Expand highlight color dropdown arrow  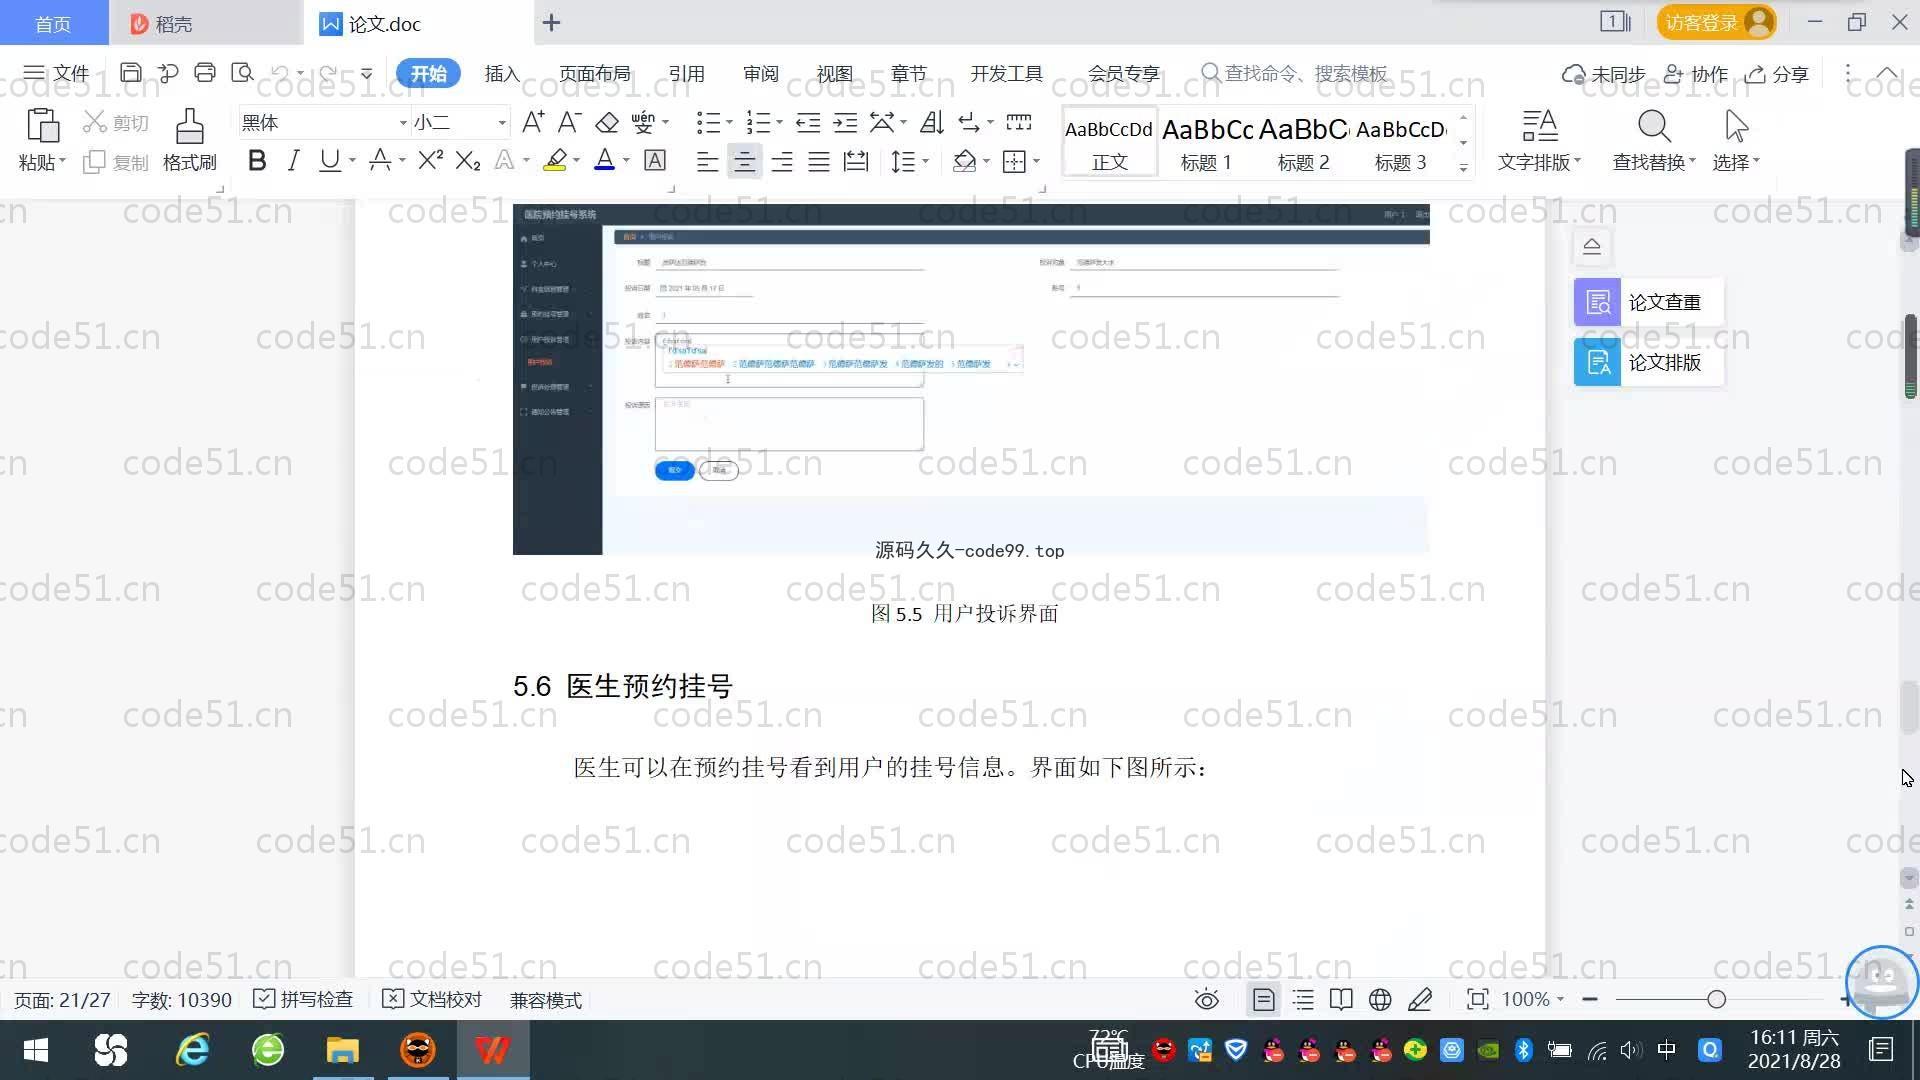[577, 161]
